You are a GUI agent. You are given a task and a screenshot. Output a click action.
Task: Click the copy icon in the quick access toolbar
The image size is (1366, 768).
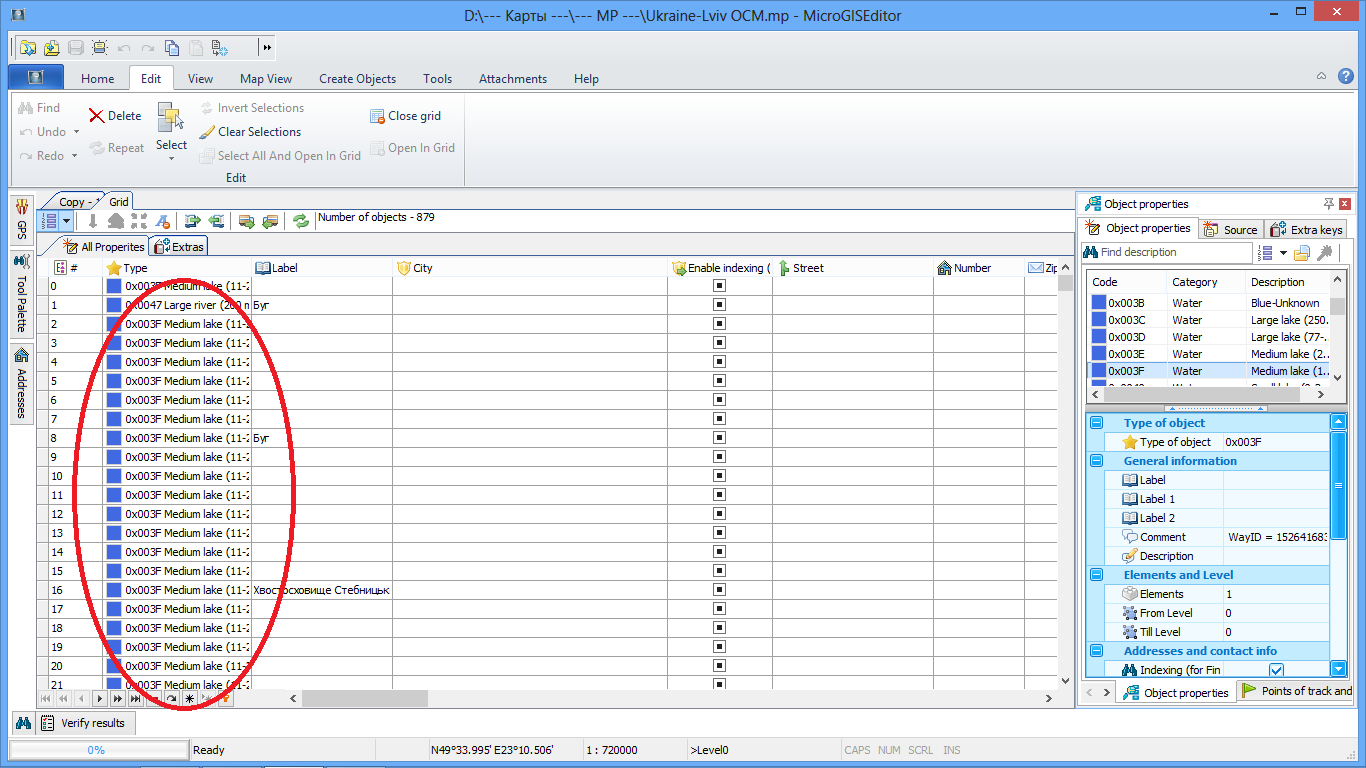click(x=172, y=47)
